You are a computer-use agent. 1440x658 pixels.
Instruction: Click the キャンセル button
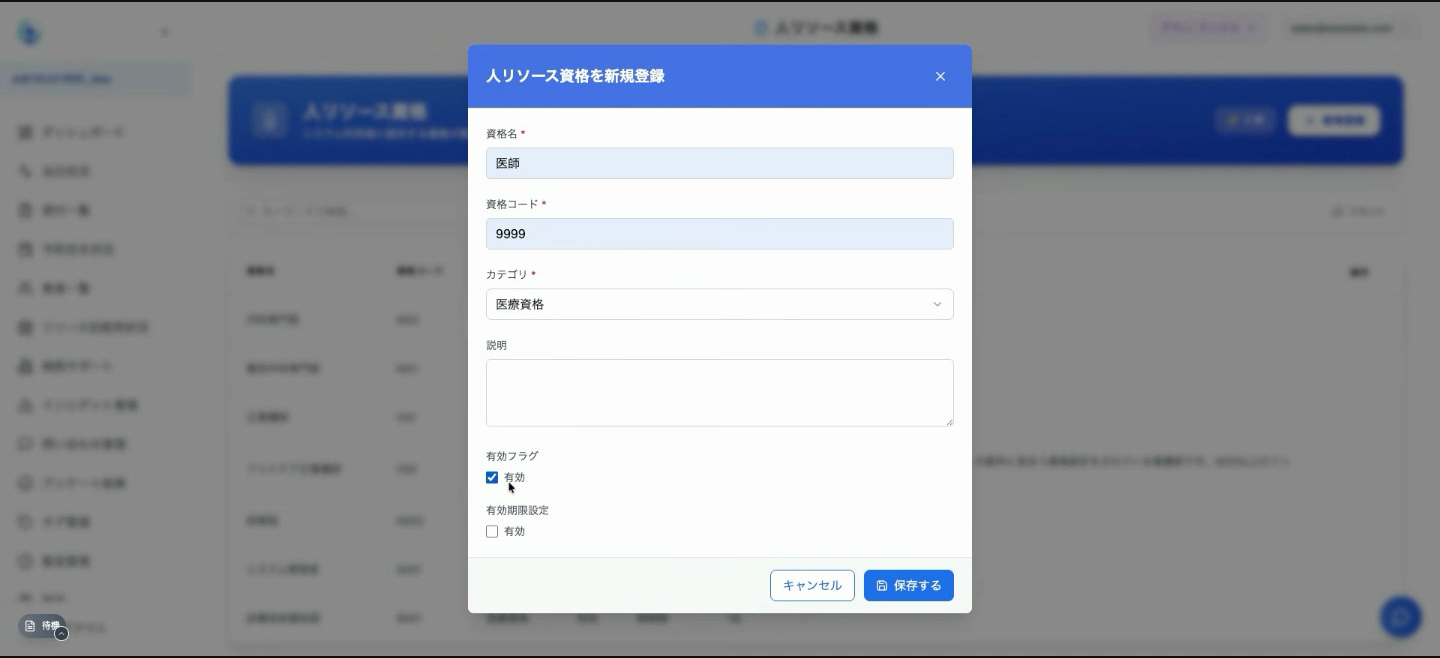click(812, 585)
